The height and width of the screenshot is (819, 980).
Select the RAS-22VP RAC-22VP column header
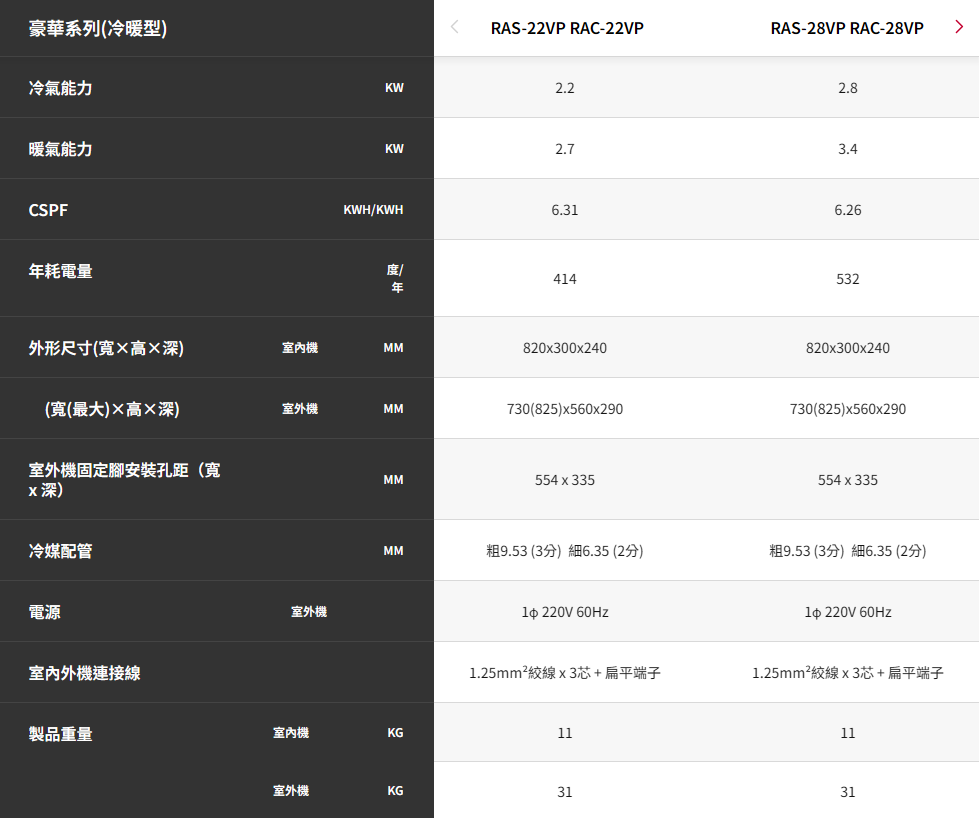coord(566,28)
